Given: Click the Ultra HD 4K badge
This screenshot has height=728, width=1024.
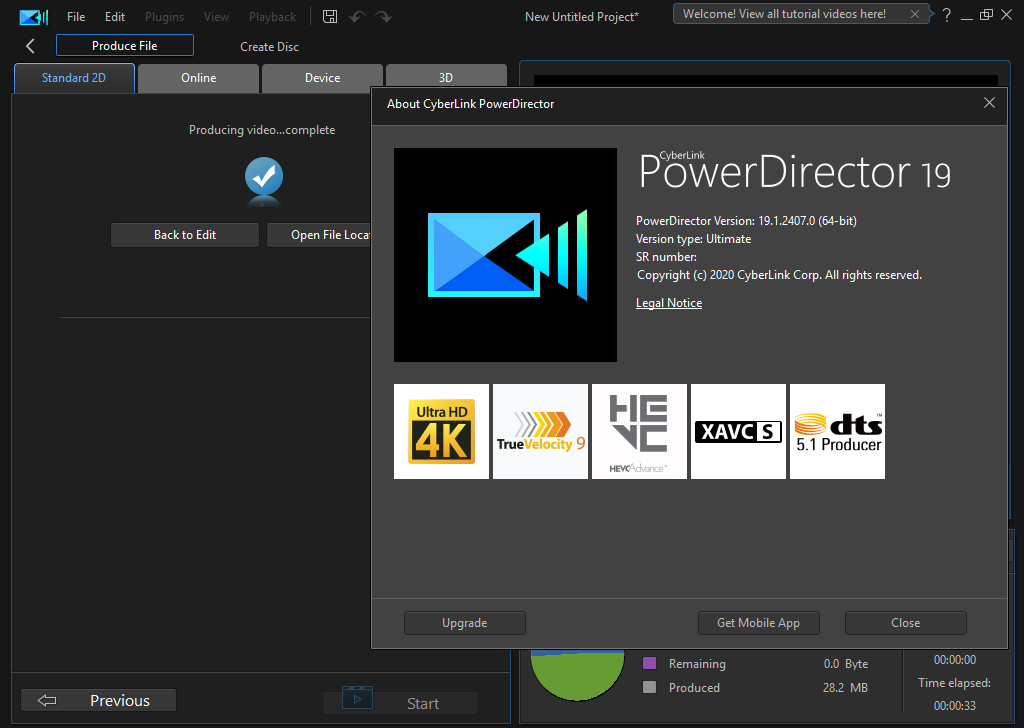Looking at the screenshot, I should point(441,432).
